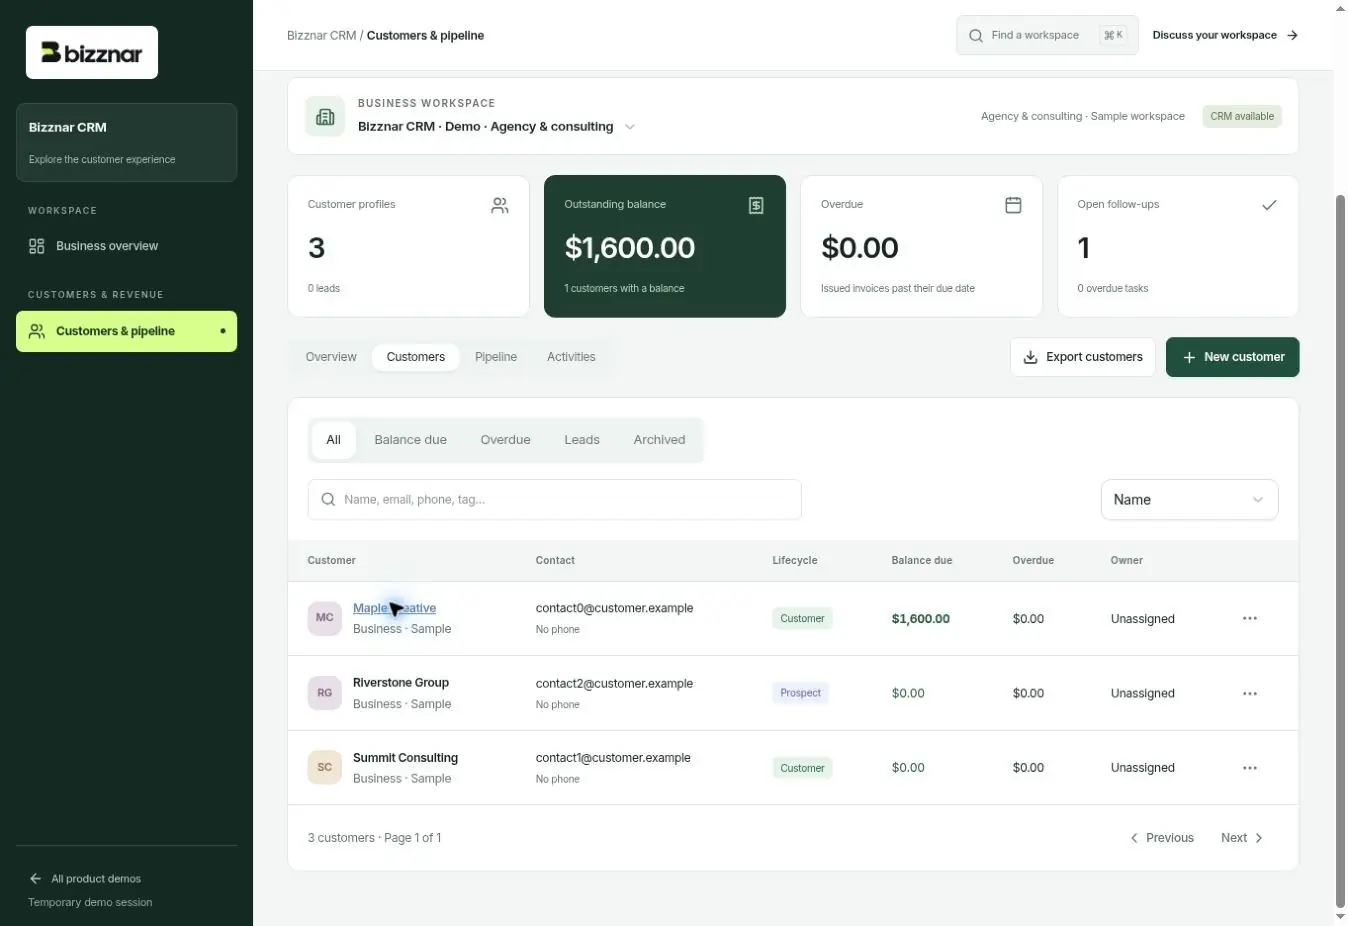
Task: Switch to the Pipeline tab
Action: [496, 357]
